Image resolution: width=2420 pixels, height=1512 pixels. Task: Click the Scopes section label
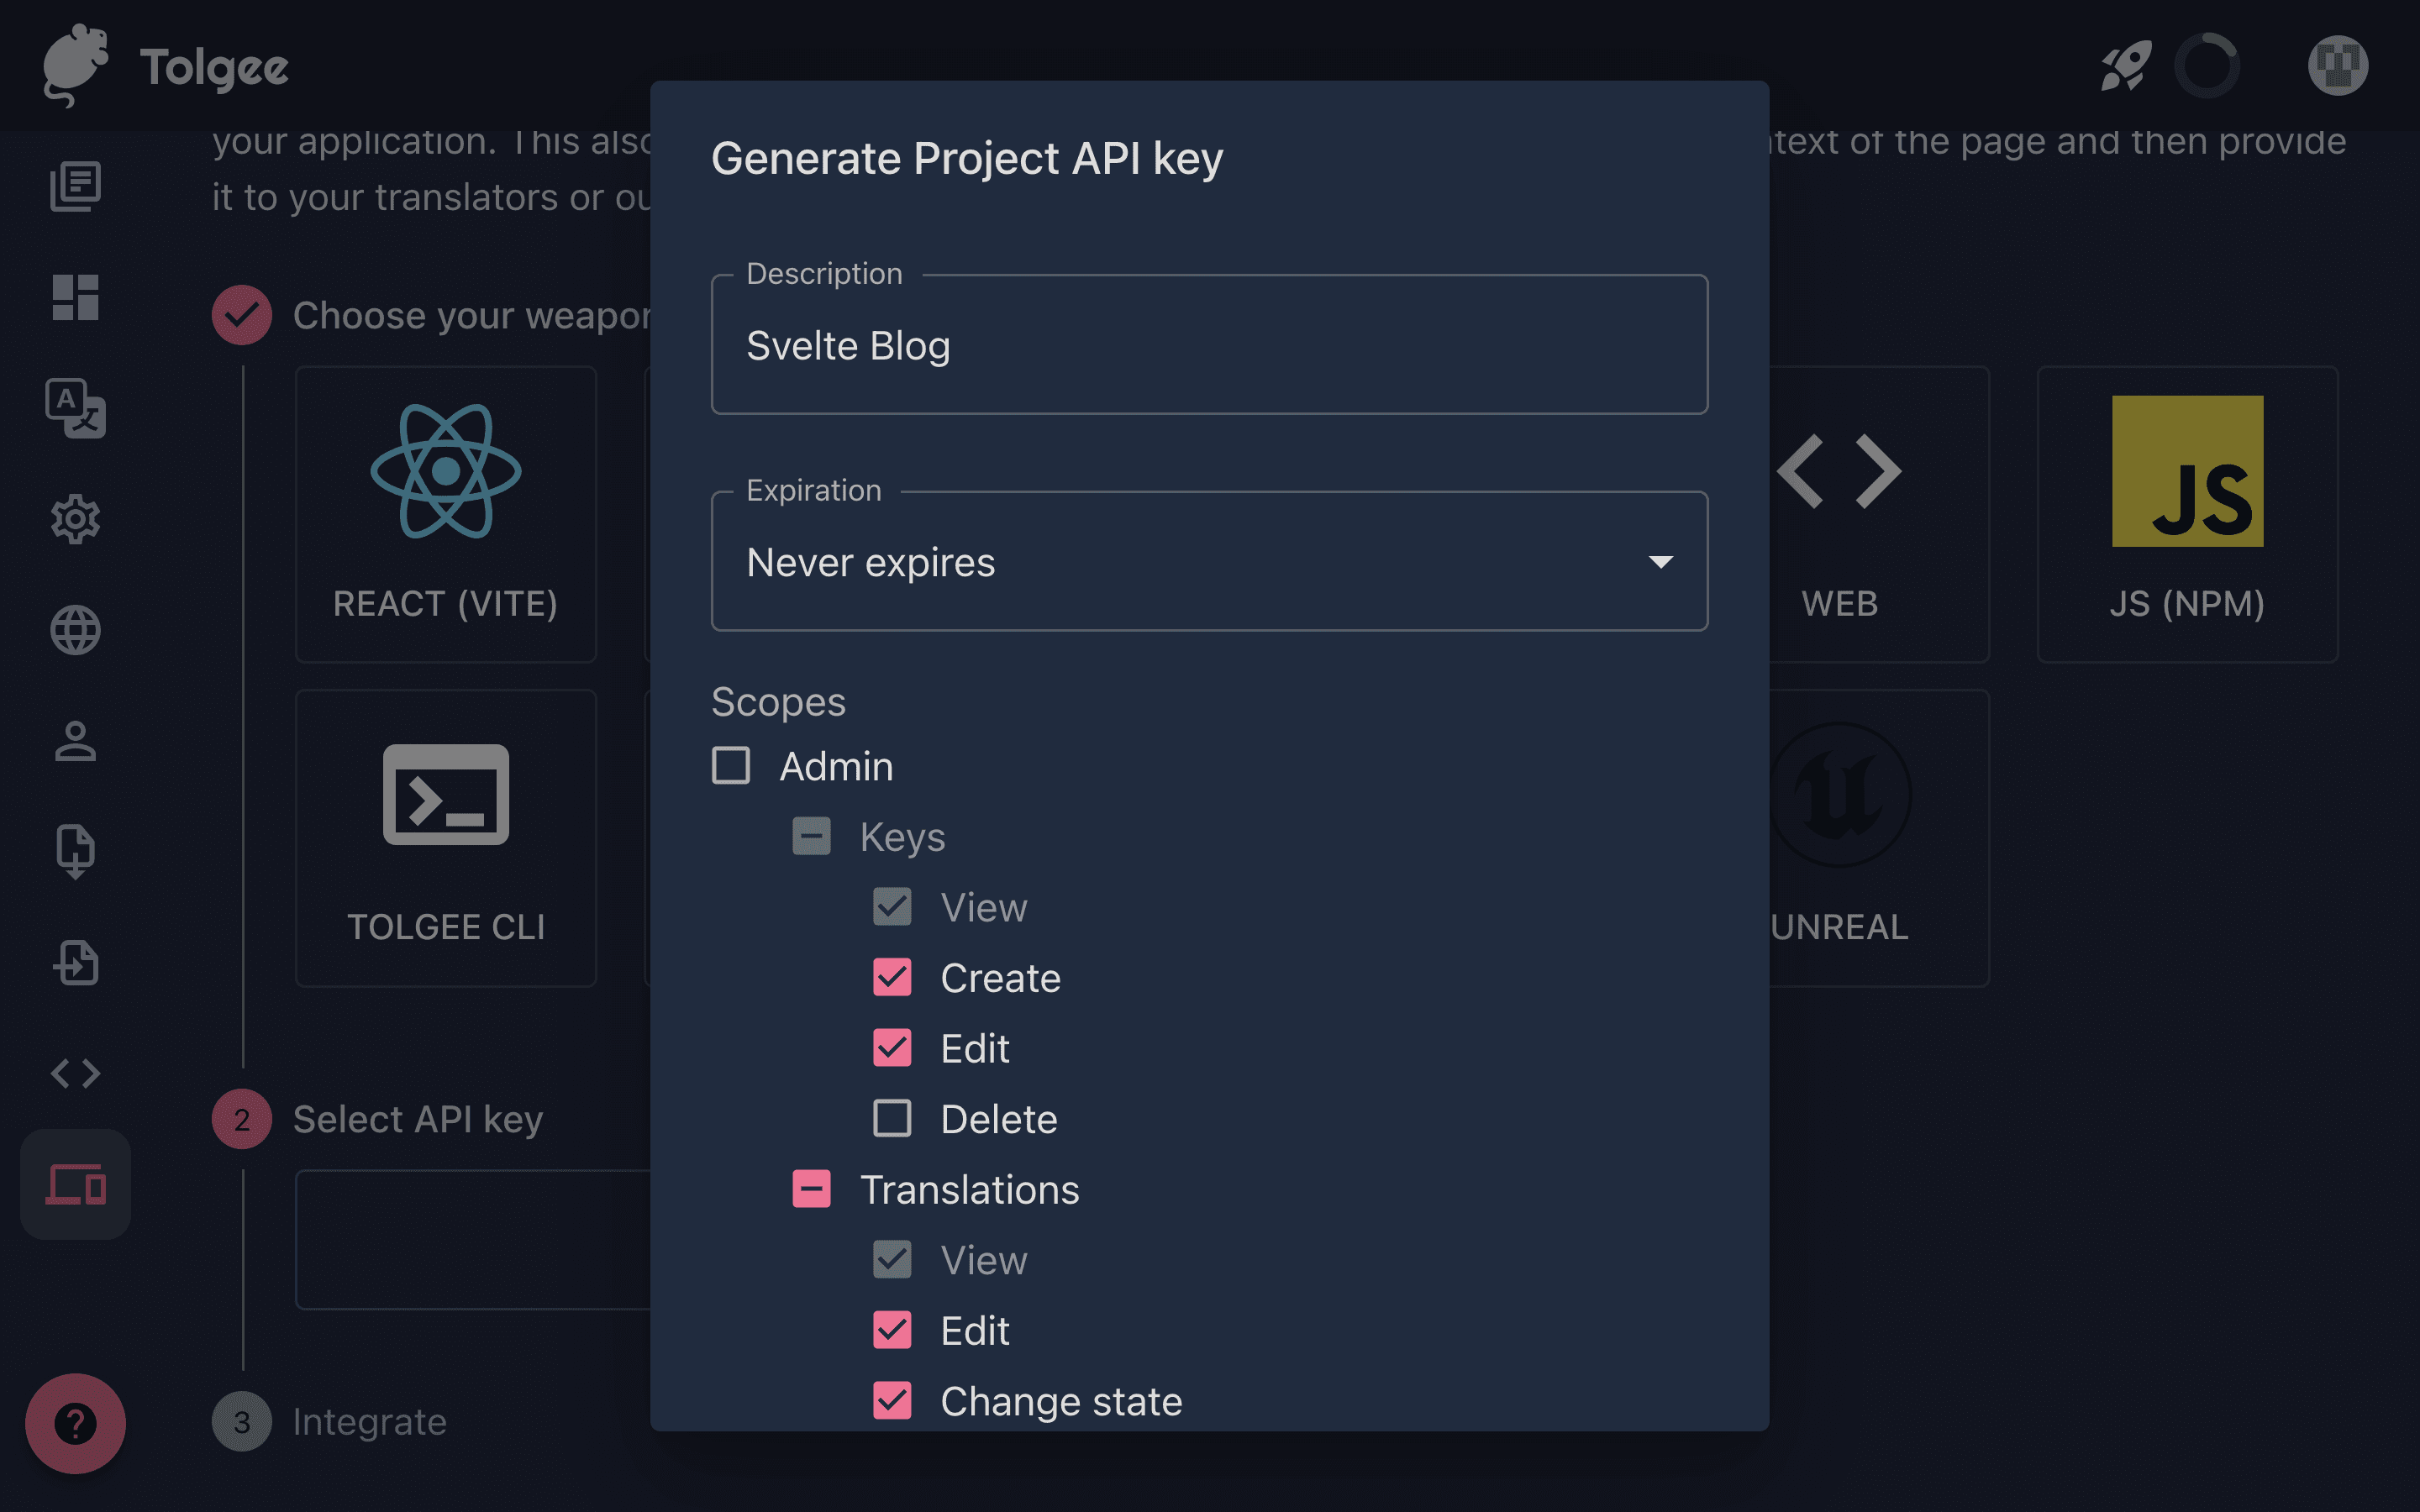point(778,702)
